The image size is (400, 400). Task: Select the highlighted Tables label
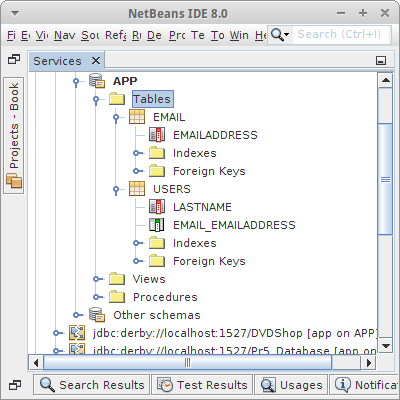coord(153,99)
